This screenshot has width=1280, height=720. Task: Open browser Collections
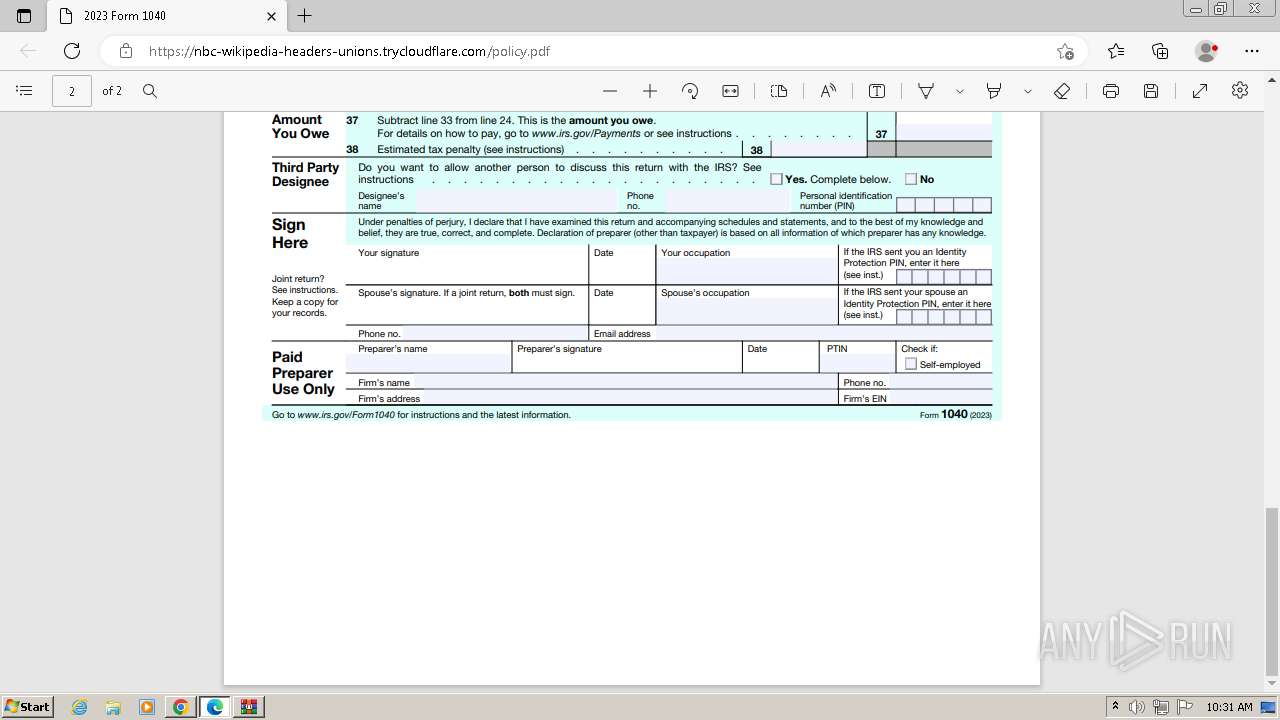click(1160, 51)
